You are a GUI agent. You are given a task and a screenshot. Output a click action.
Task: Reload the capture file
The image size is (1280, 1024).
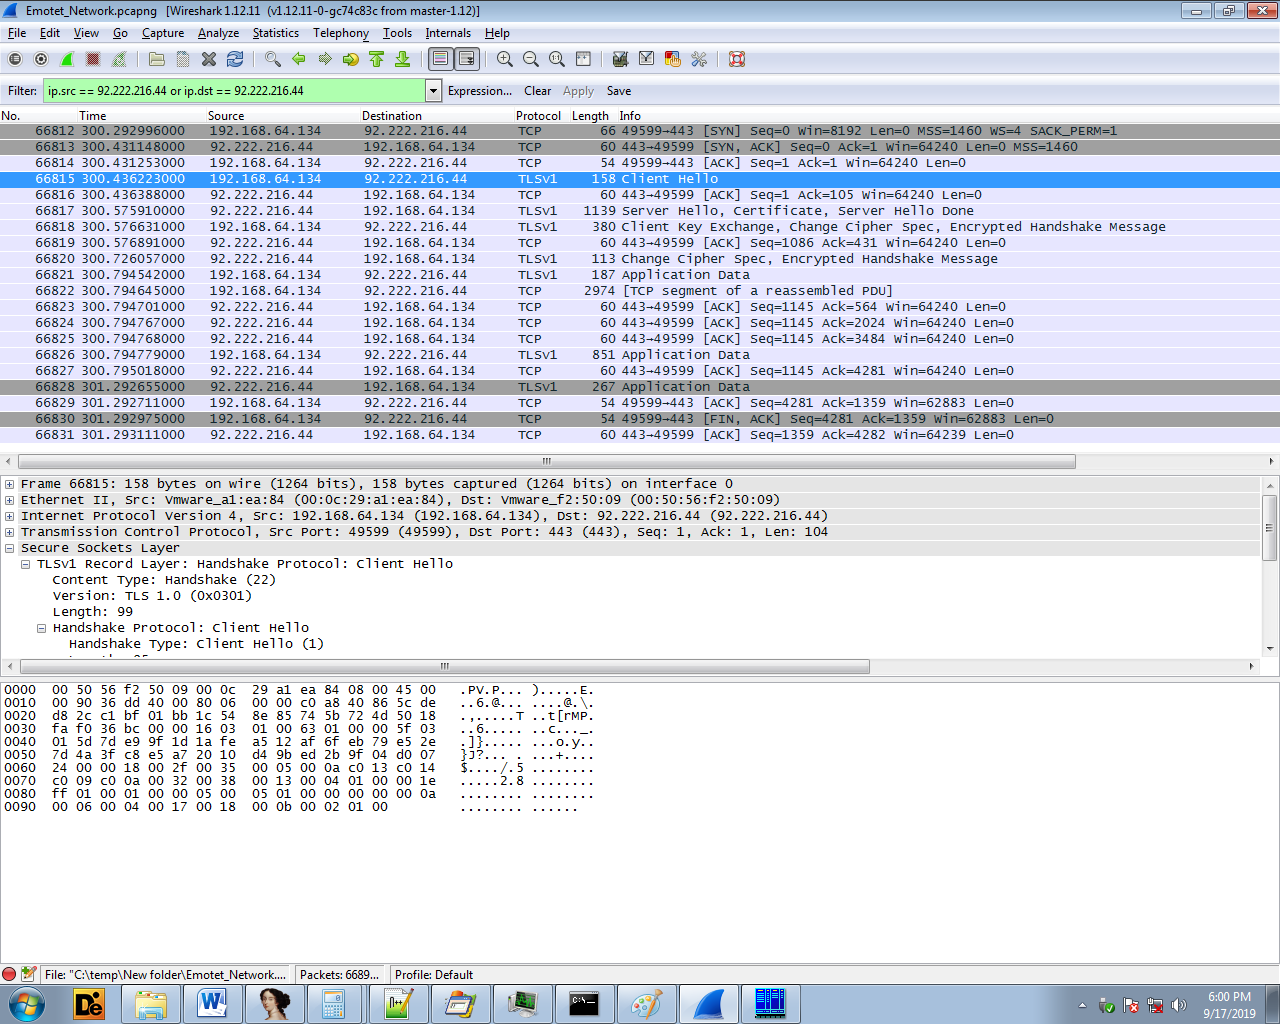coord(235,59)
